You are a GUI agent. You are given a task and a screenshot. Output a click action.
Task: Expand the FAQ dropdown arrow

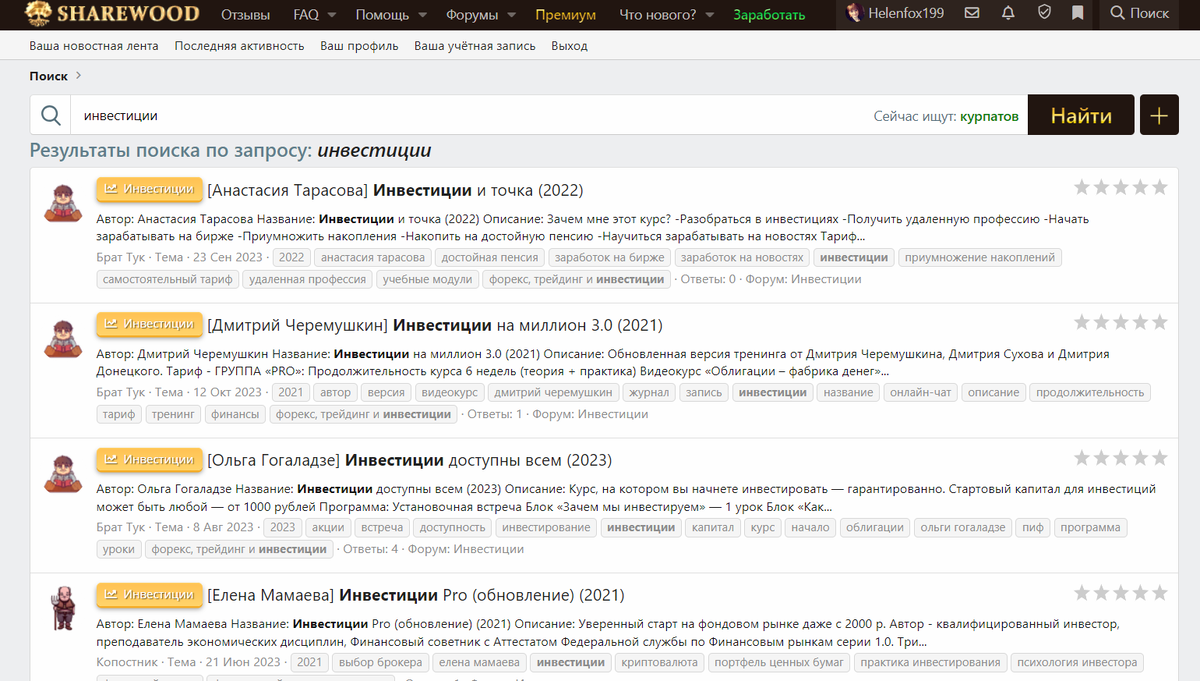(332, 15)
